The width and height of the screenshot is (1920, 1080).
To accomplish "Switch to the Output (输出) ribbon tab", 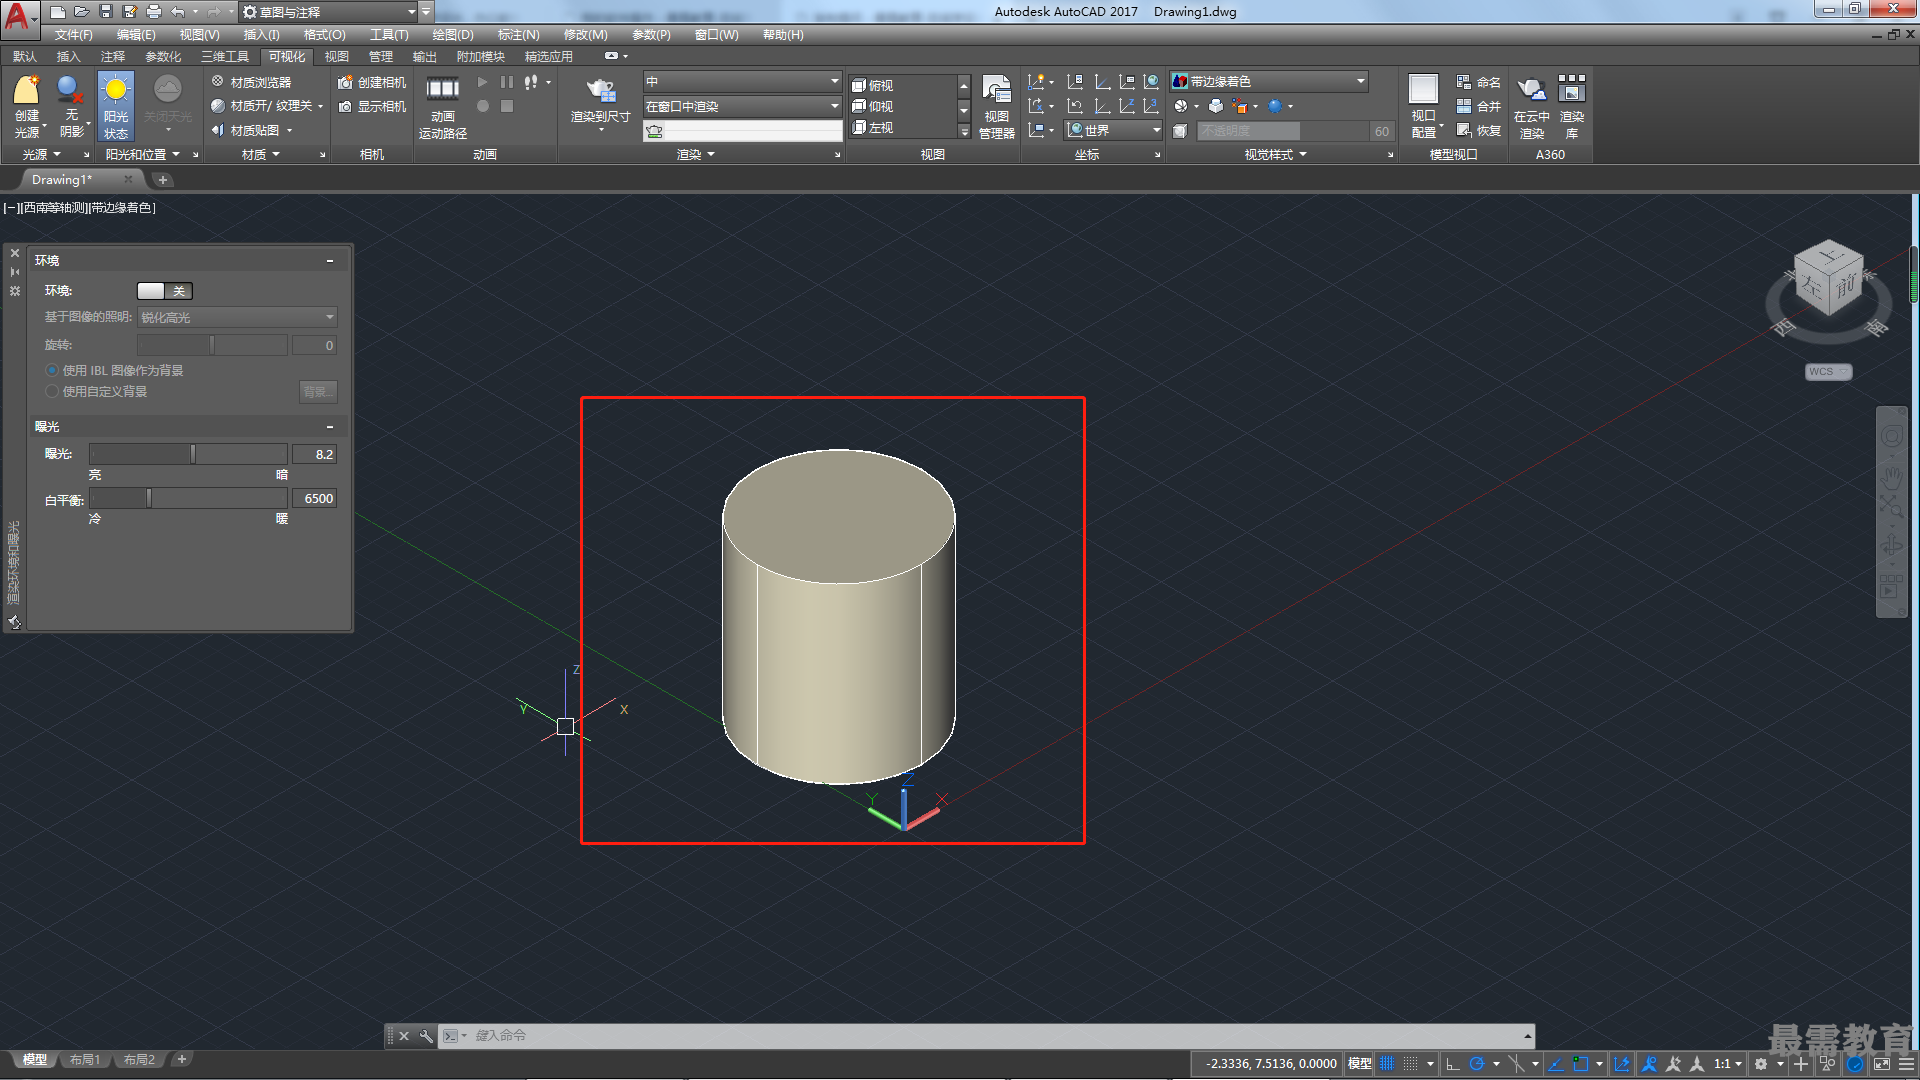I will 425,56.
